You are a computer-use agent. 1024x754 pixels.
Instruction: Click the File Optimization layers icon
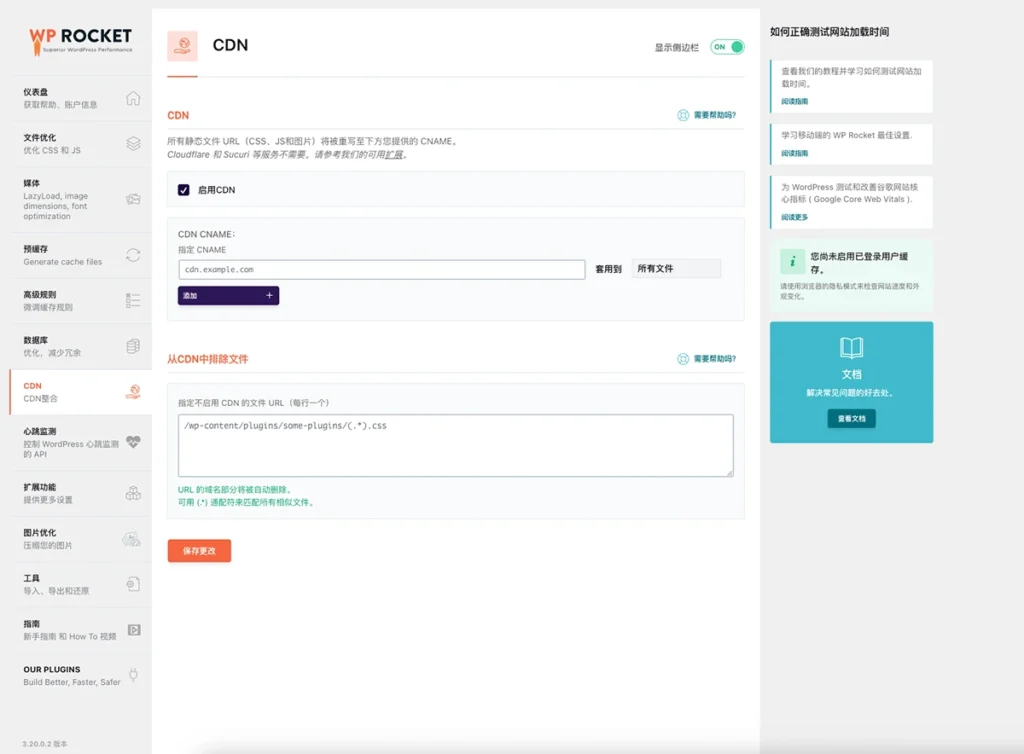click(x=133, y=144)
